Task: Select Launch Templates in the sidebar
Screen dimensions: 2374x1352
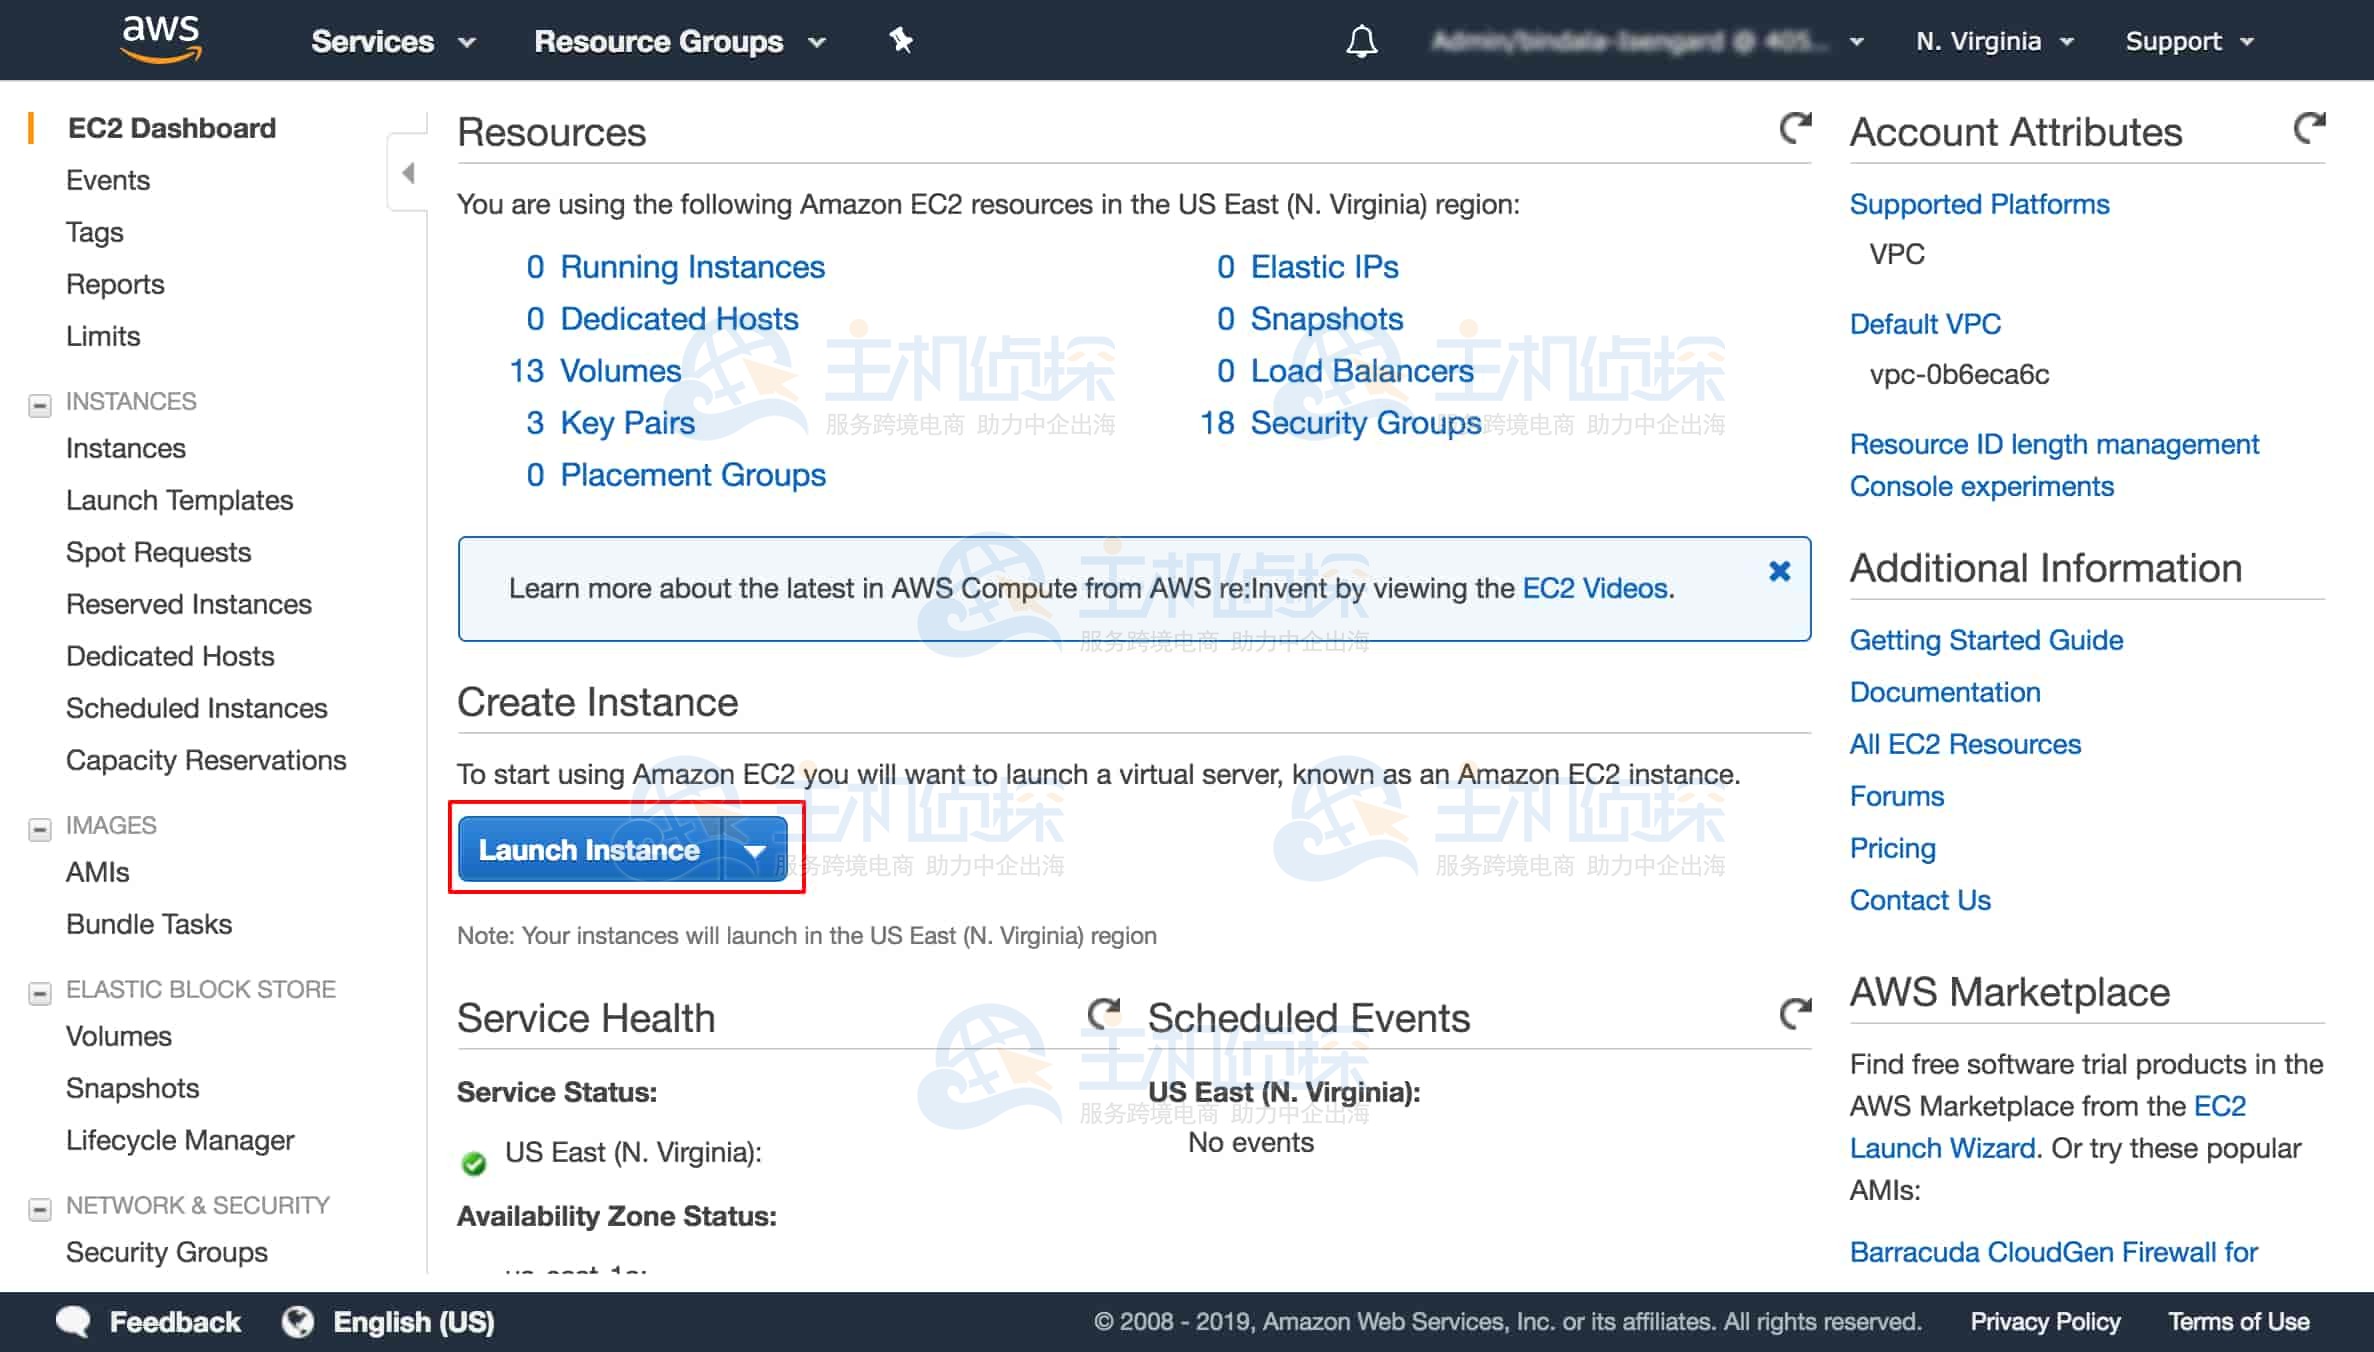Action: click(x=179, y=500)
